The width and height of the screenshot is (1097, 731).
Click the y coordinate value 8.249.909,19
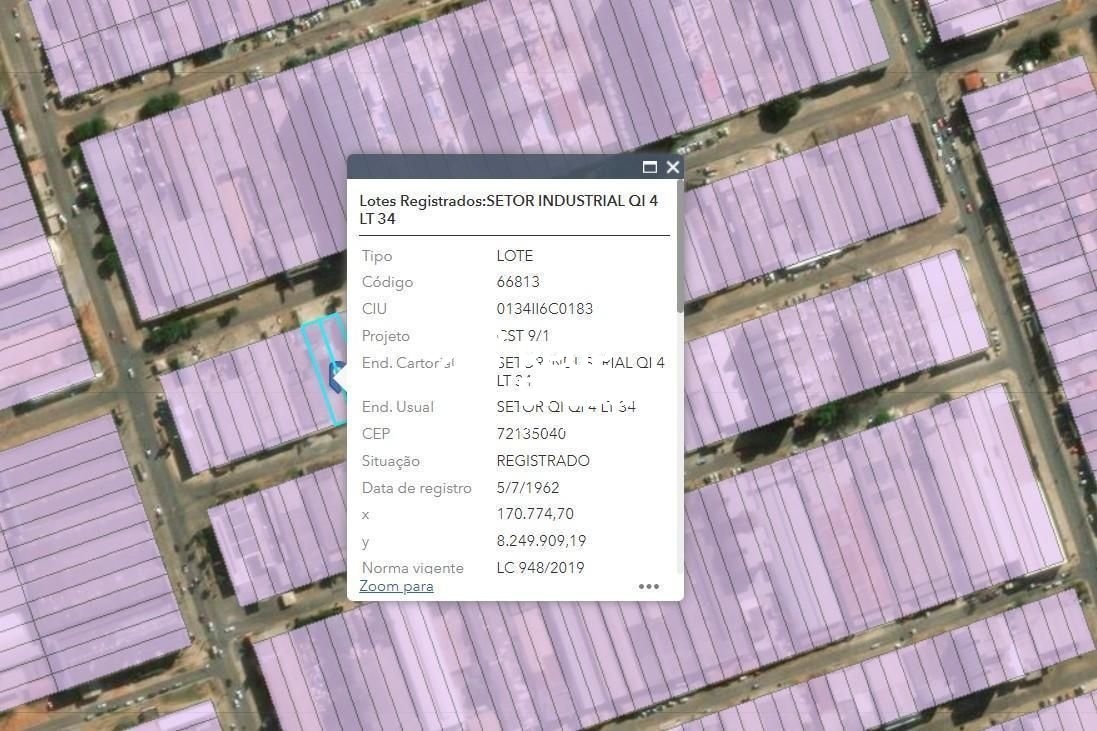[x=541, y=541]
